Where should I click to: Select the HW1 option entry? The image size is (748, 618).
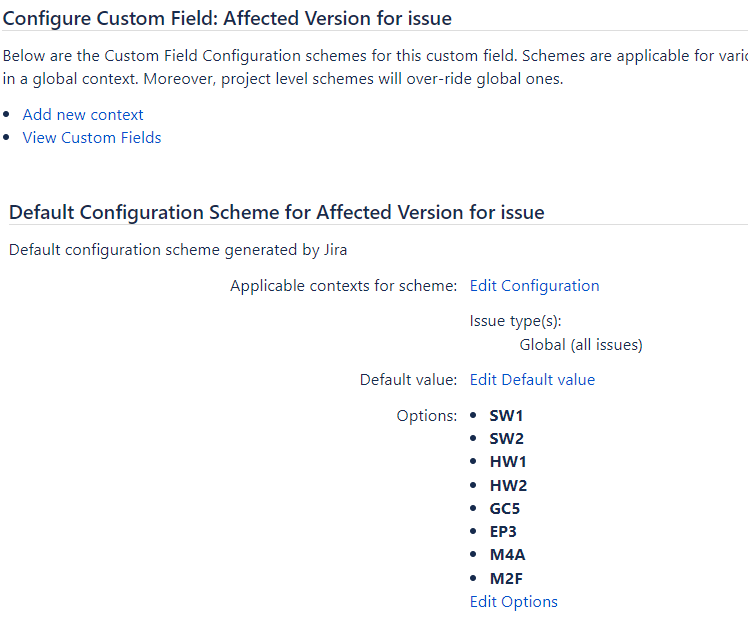coord(508,462)
